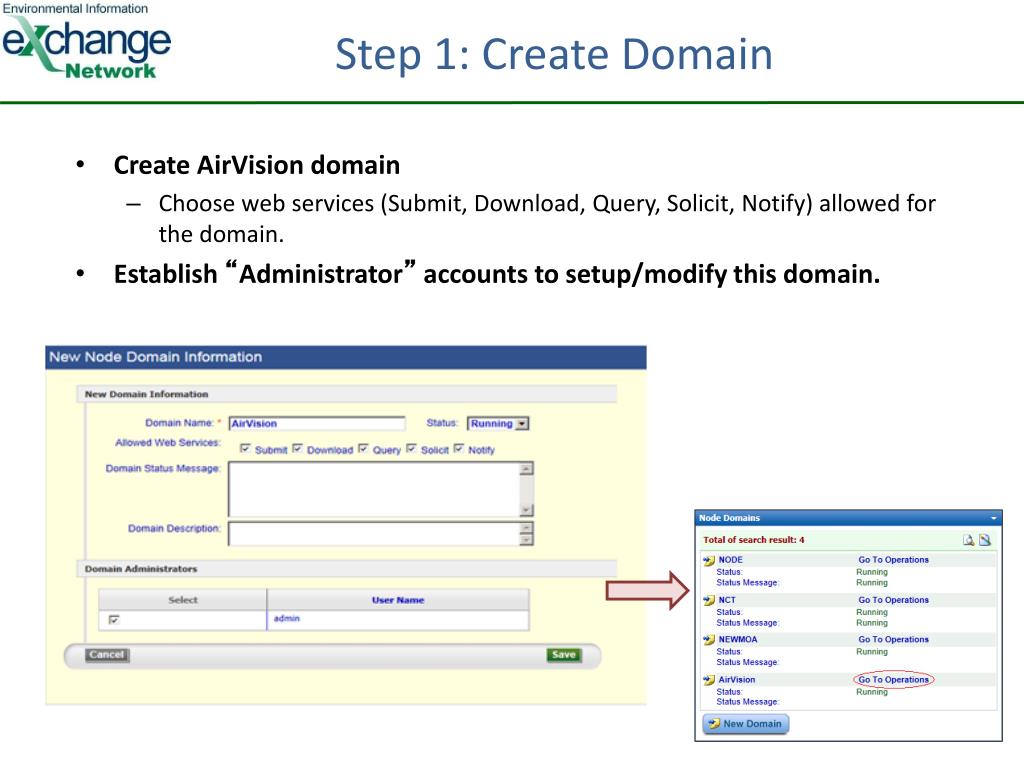Click the admin user name cell

pyautogui.click(x=398, y=619)
